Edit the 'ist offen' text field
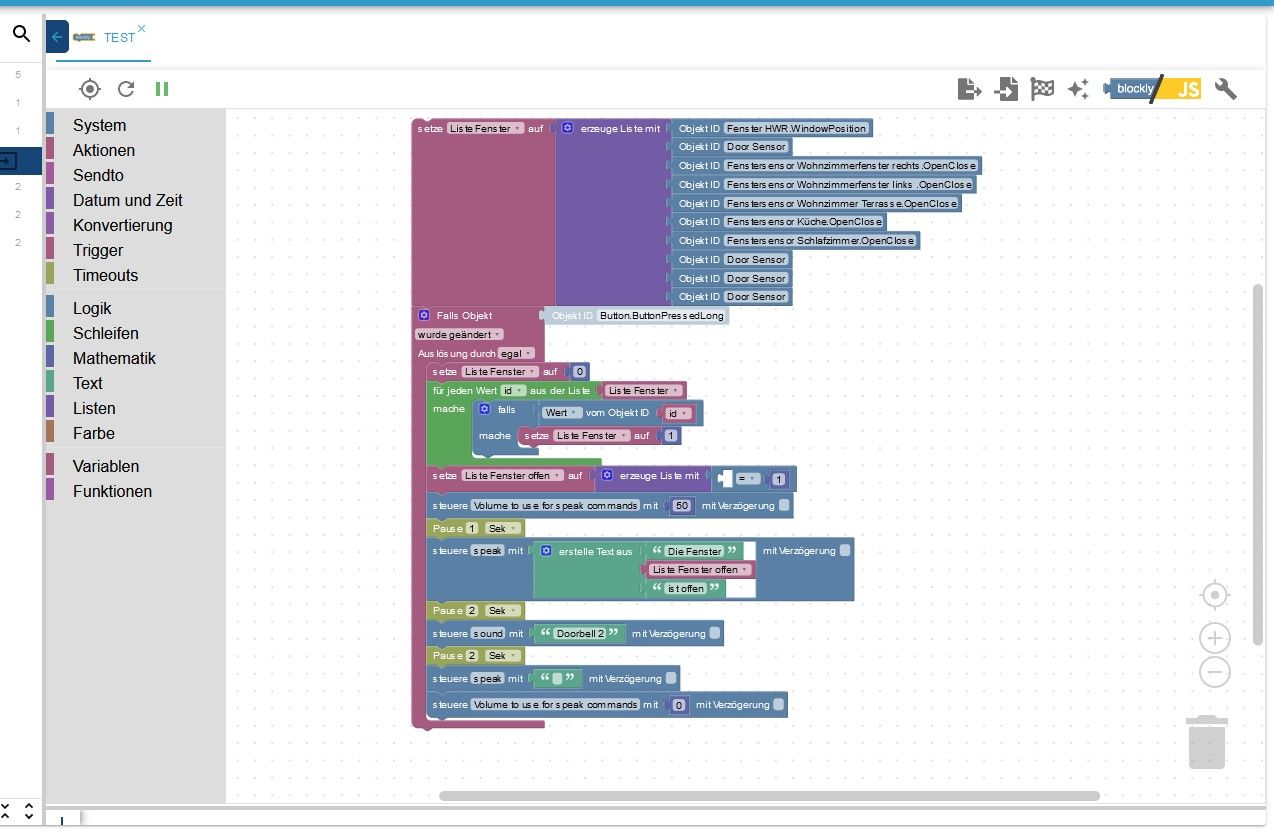The width and height of the screenshot is (1274, 833). point(686,589)
